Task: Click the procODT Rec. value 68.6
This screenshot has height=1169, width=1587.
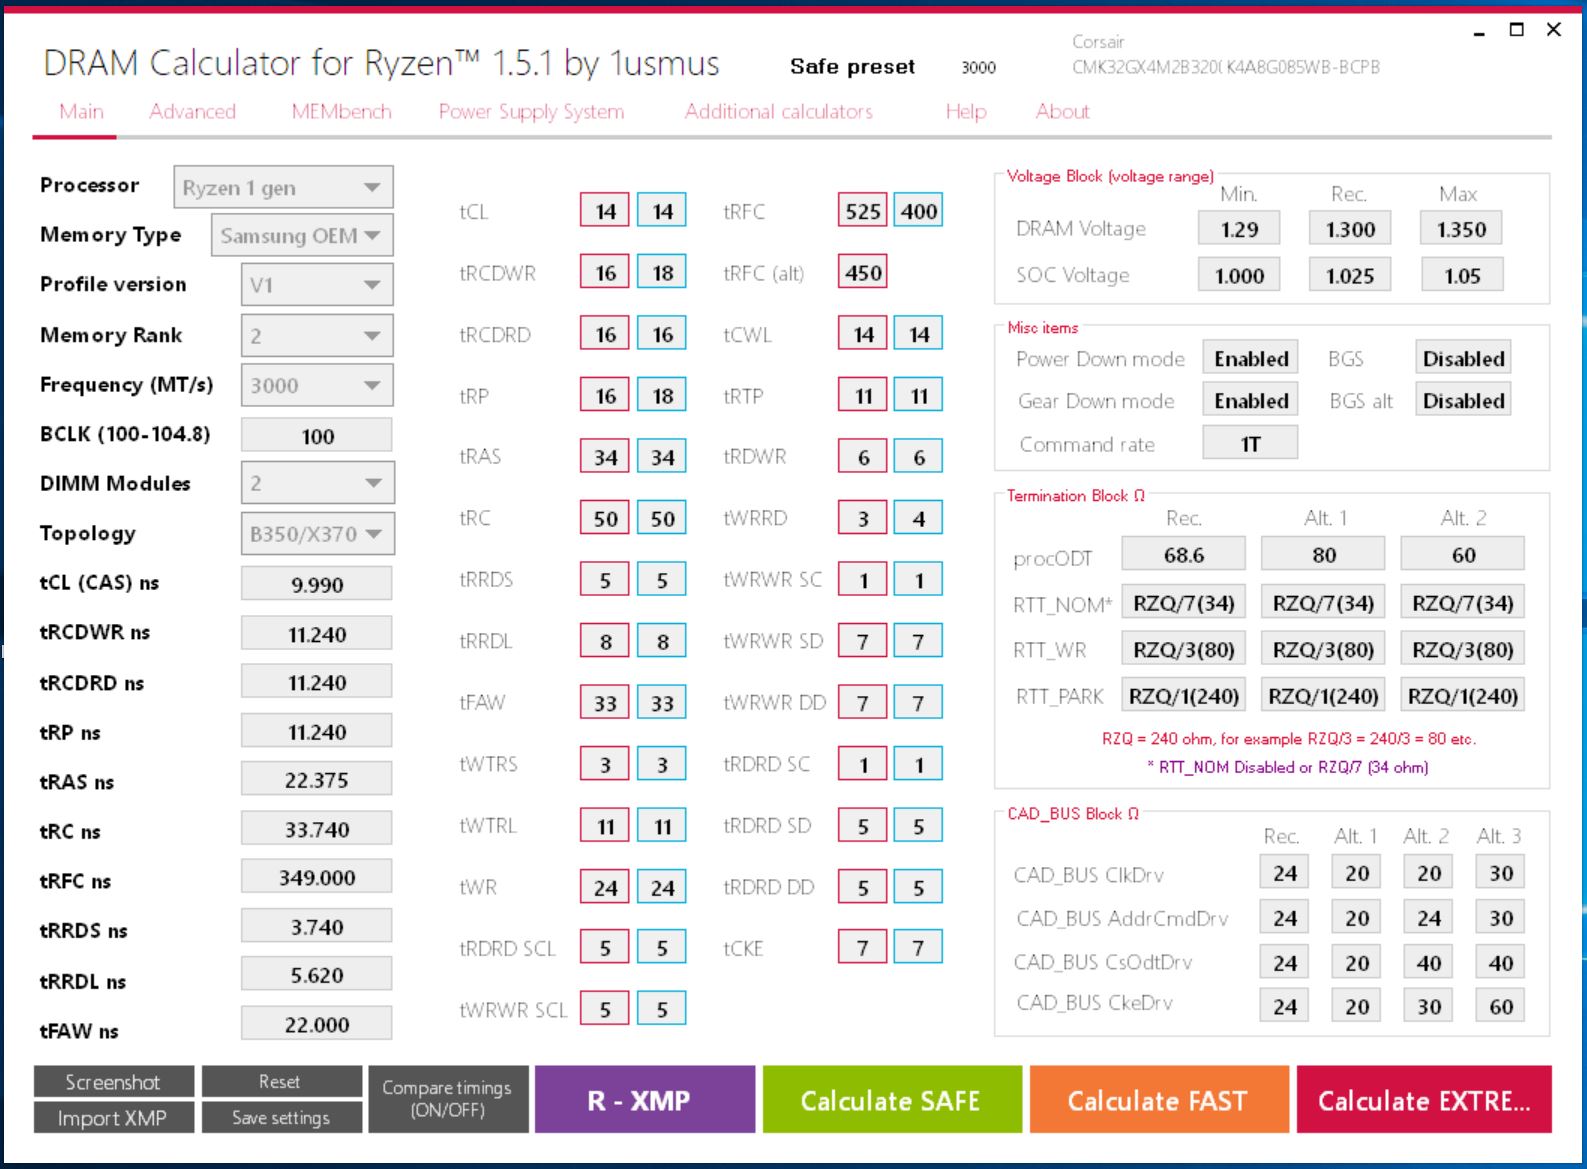Action: 1184,554
